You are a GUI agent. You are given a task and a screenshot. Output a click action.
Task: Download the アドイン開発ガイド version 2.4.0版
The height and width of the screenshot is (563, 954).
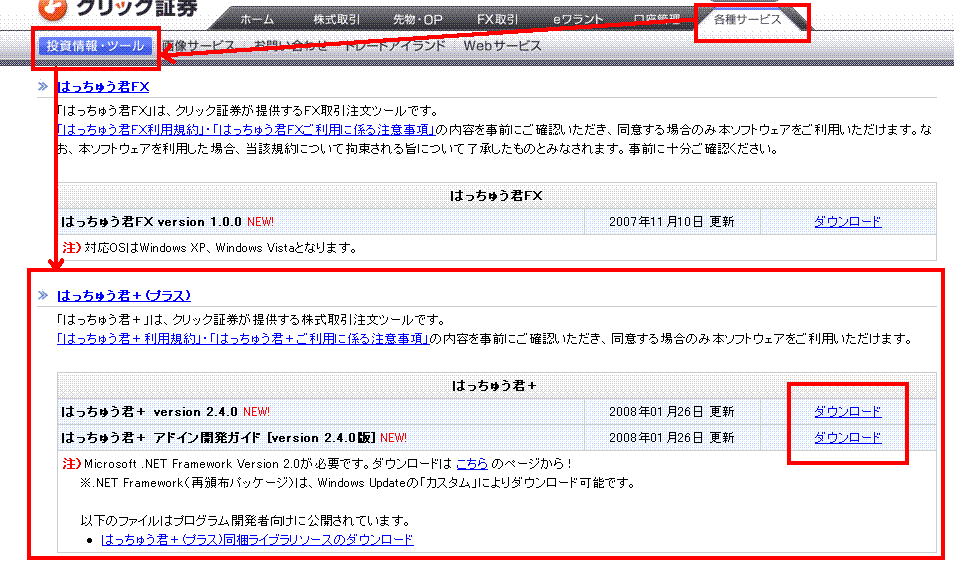[x=848, y=438]
